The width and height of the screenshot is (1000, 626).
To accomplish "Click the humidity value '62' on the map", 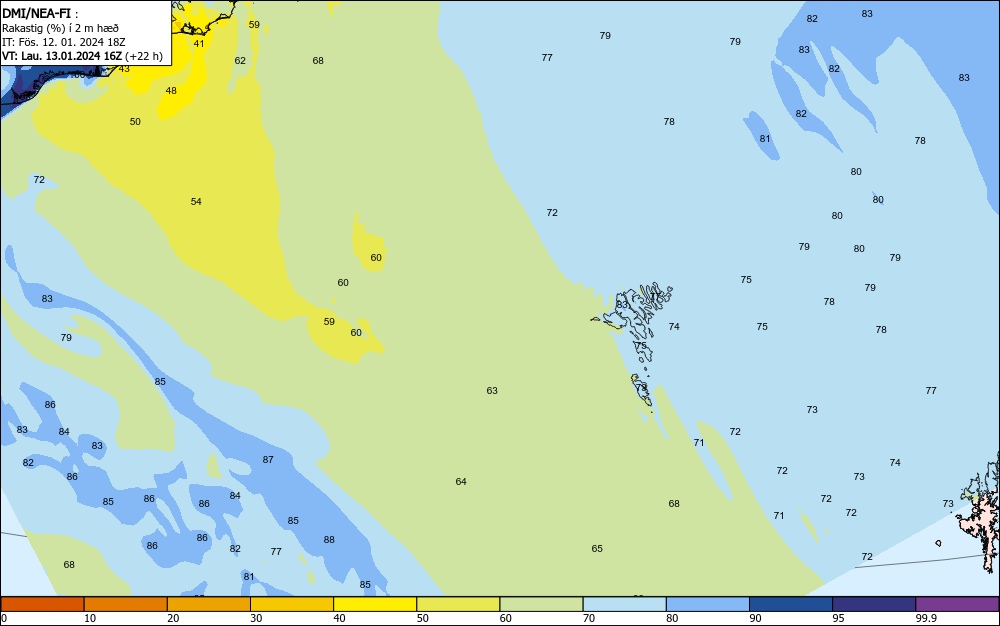I will [x=240, y=61].
